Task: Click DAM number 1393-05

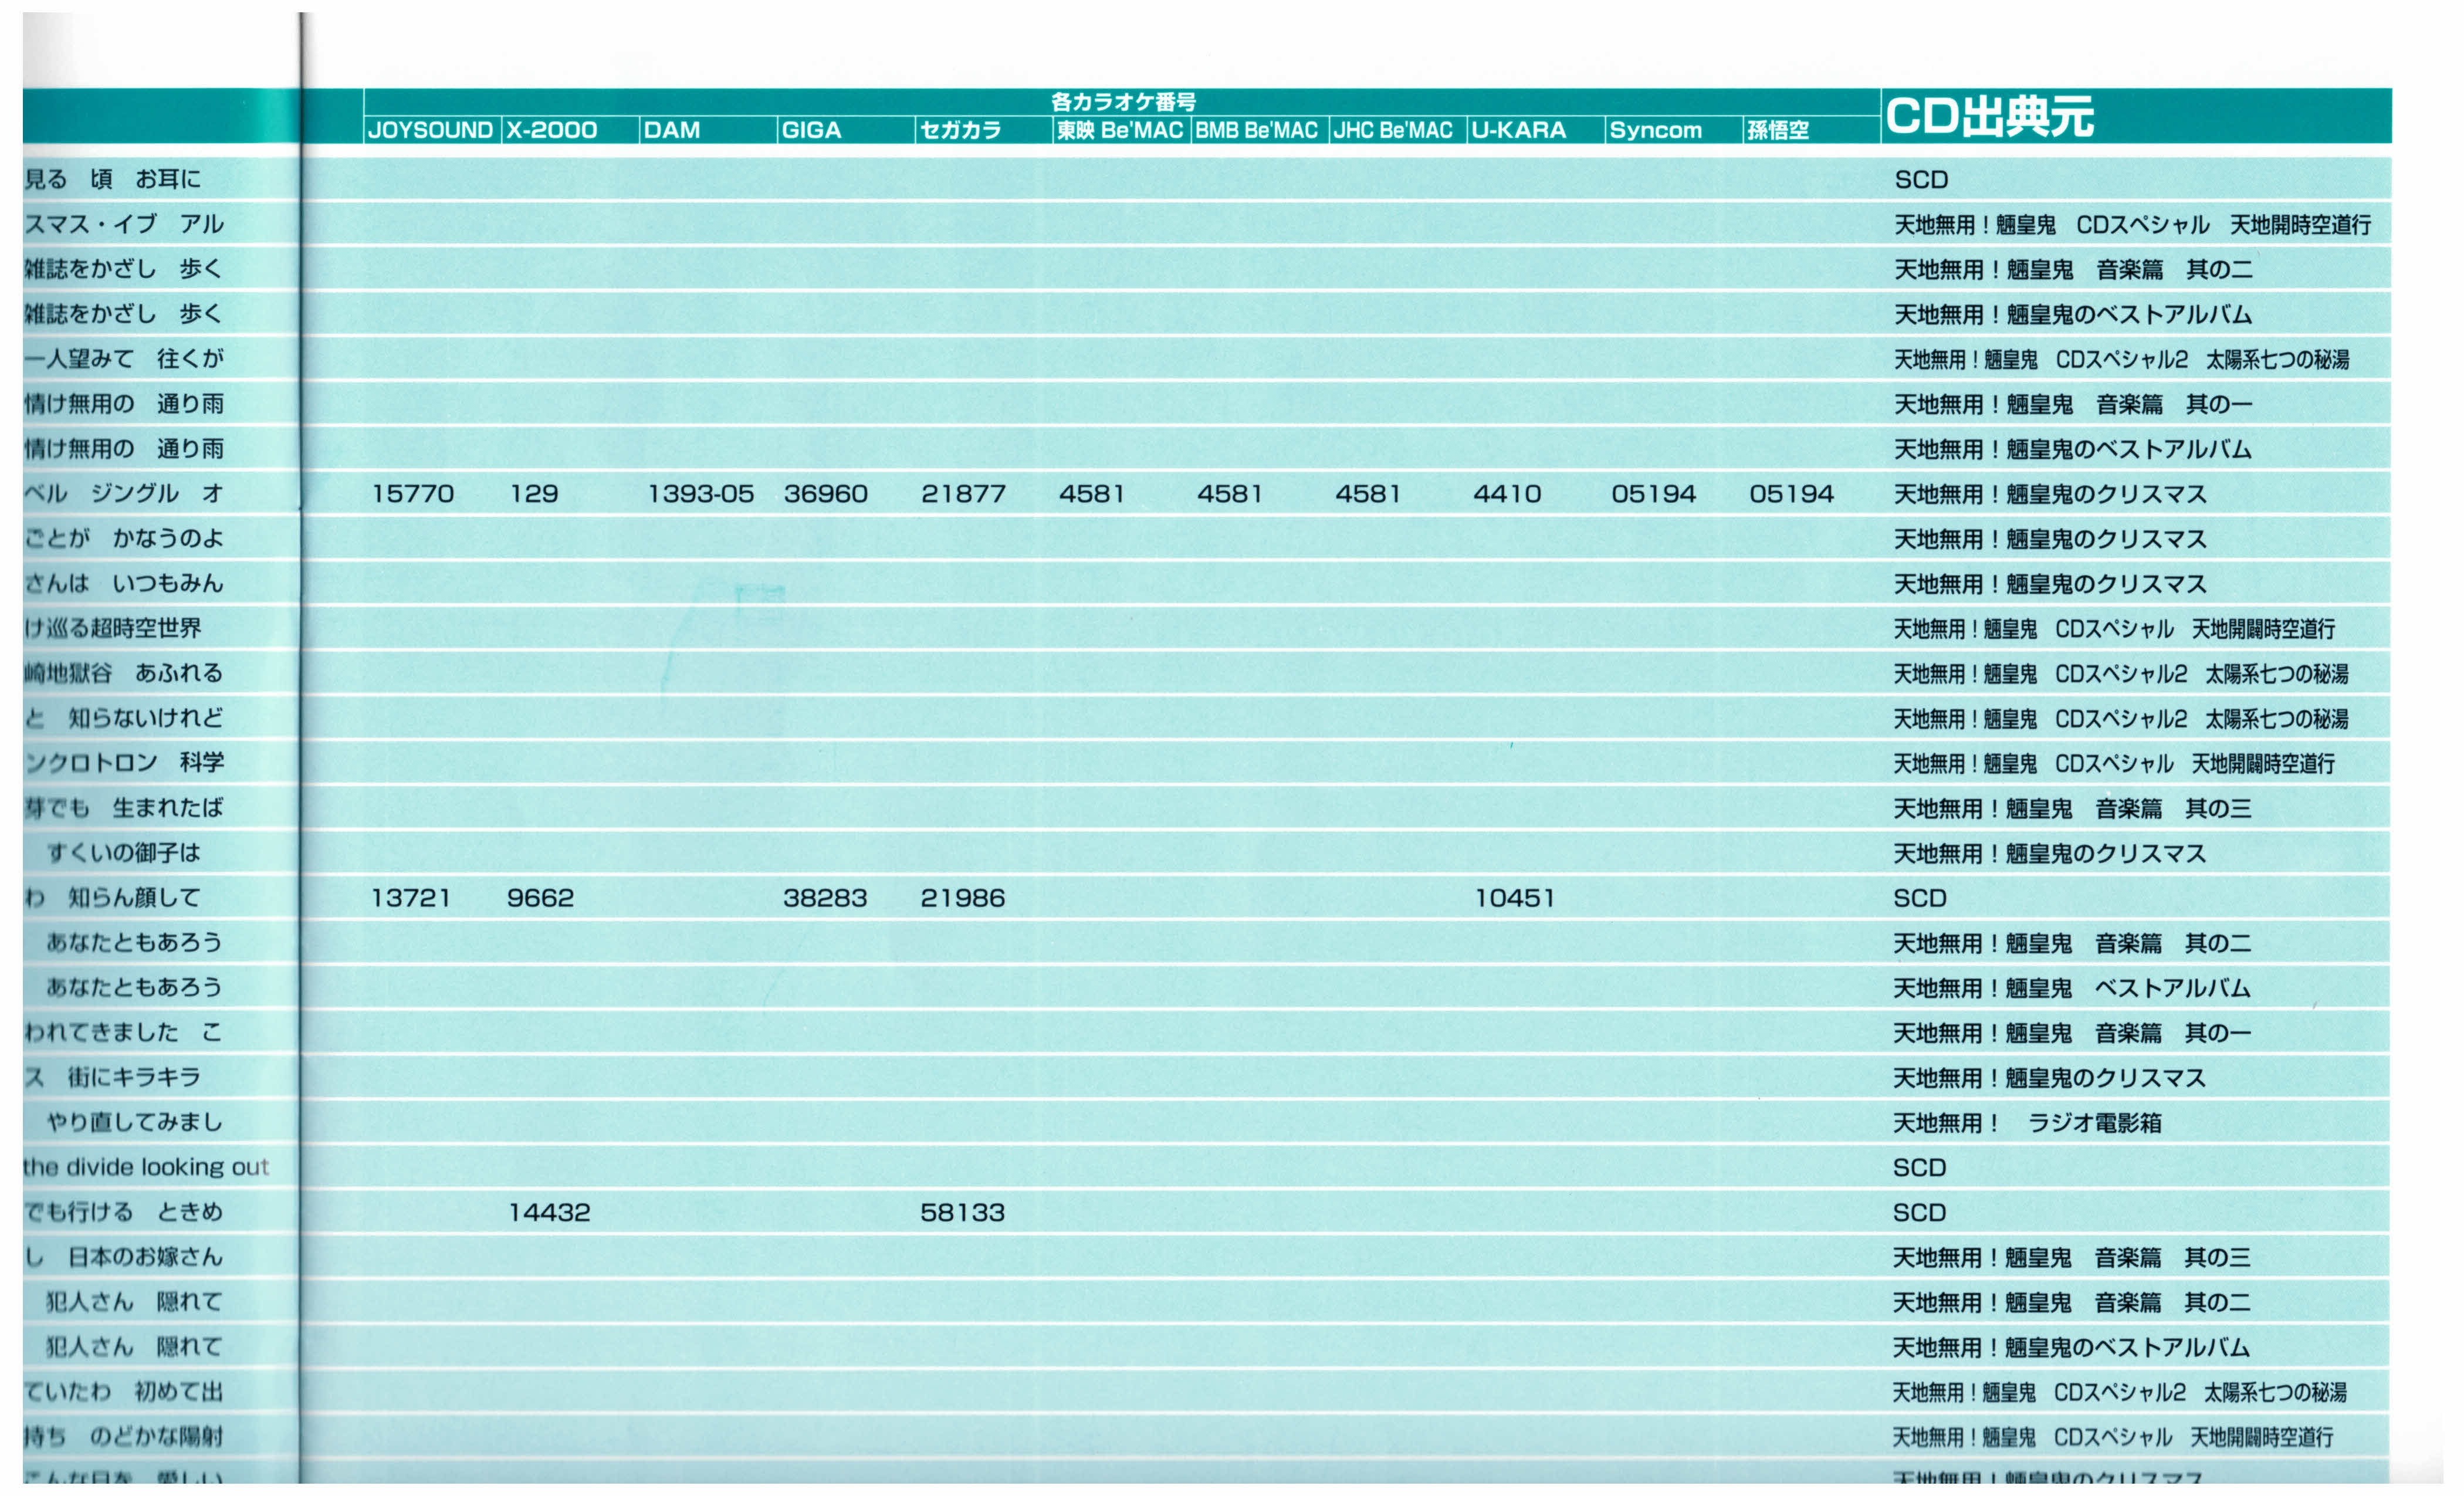Action: (700, 494)
